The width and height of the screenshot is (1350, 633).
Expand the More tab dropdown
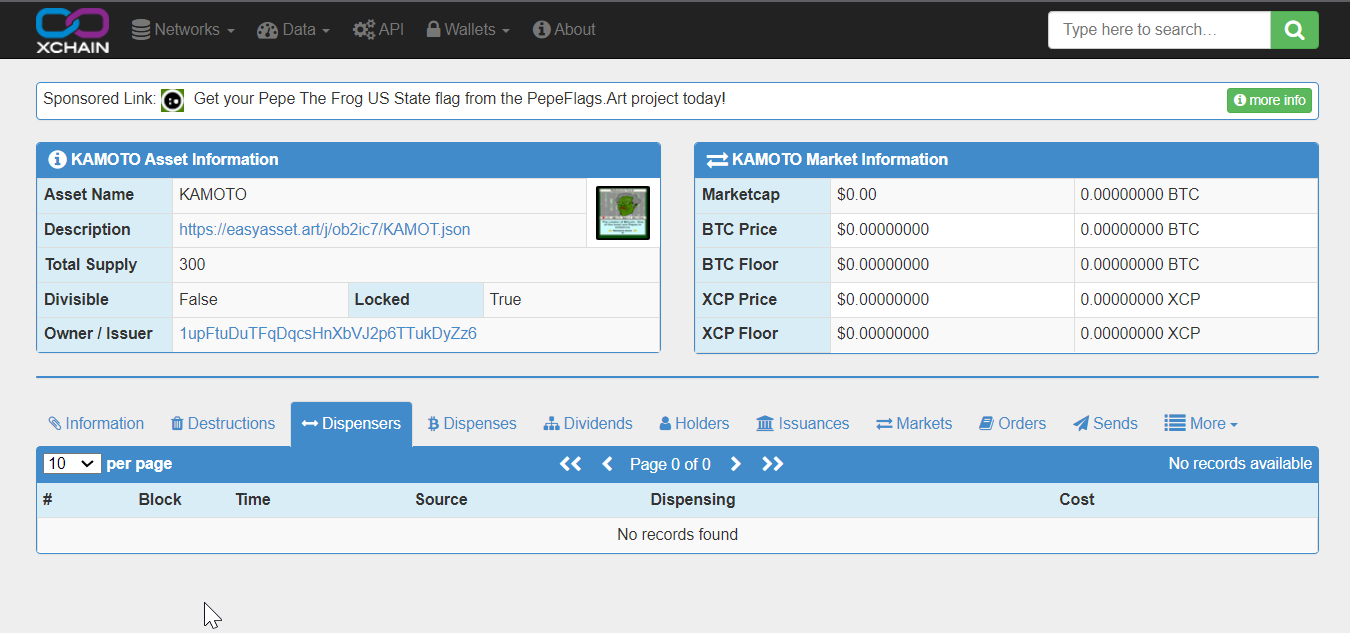1201,424
